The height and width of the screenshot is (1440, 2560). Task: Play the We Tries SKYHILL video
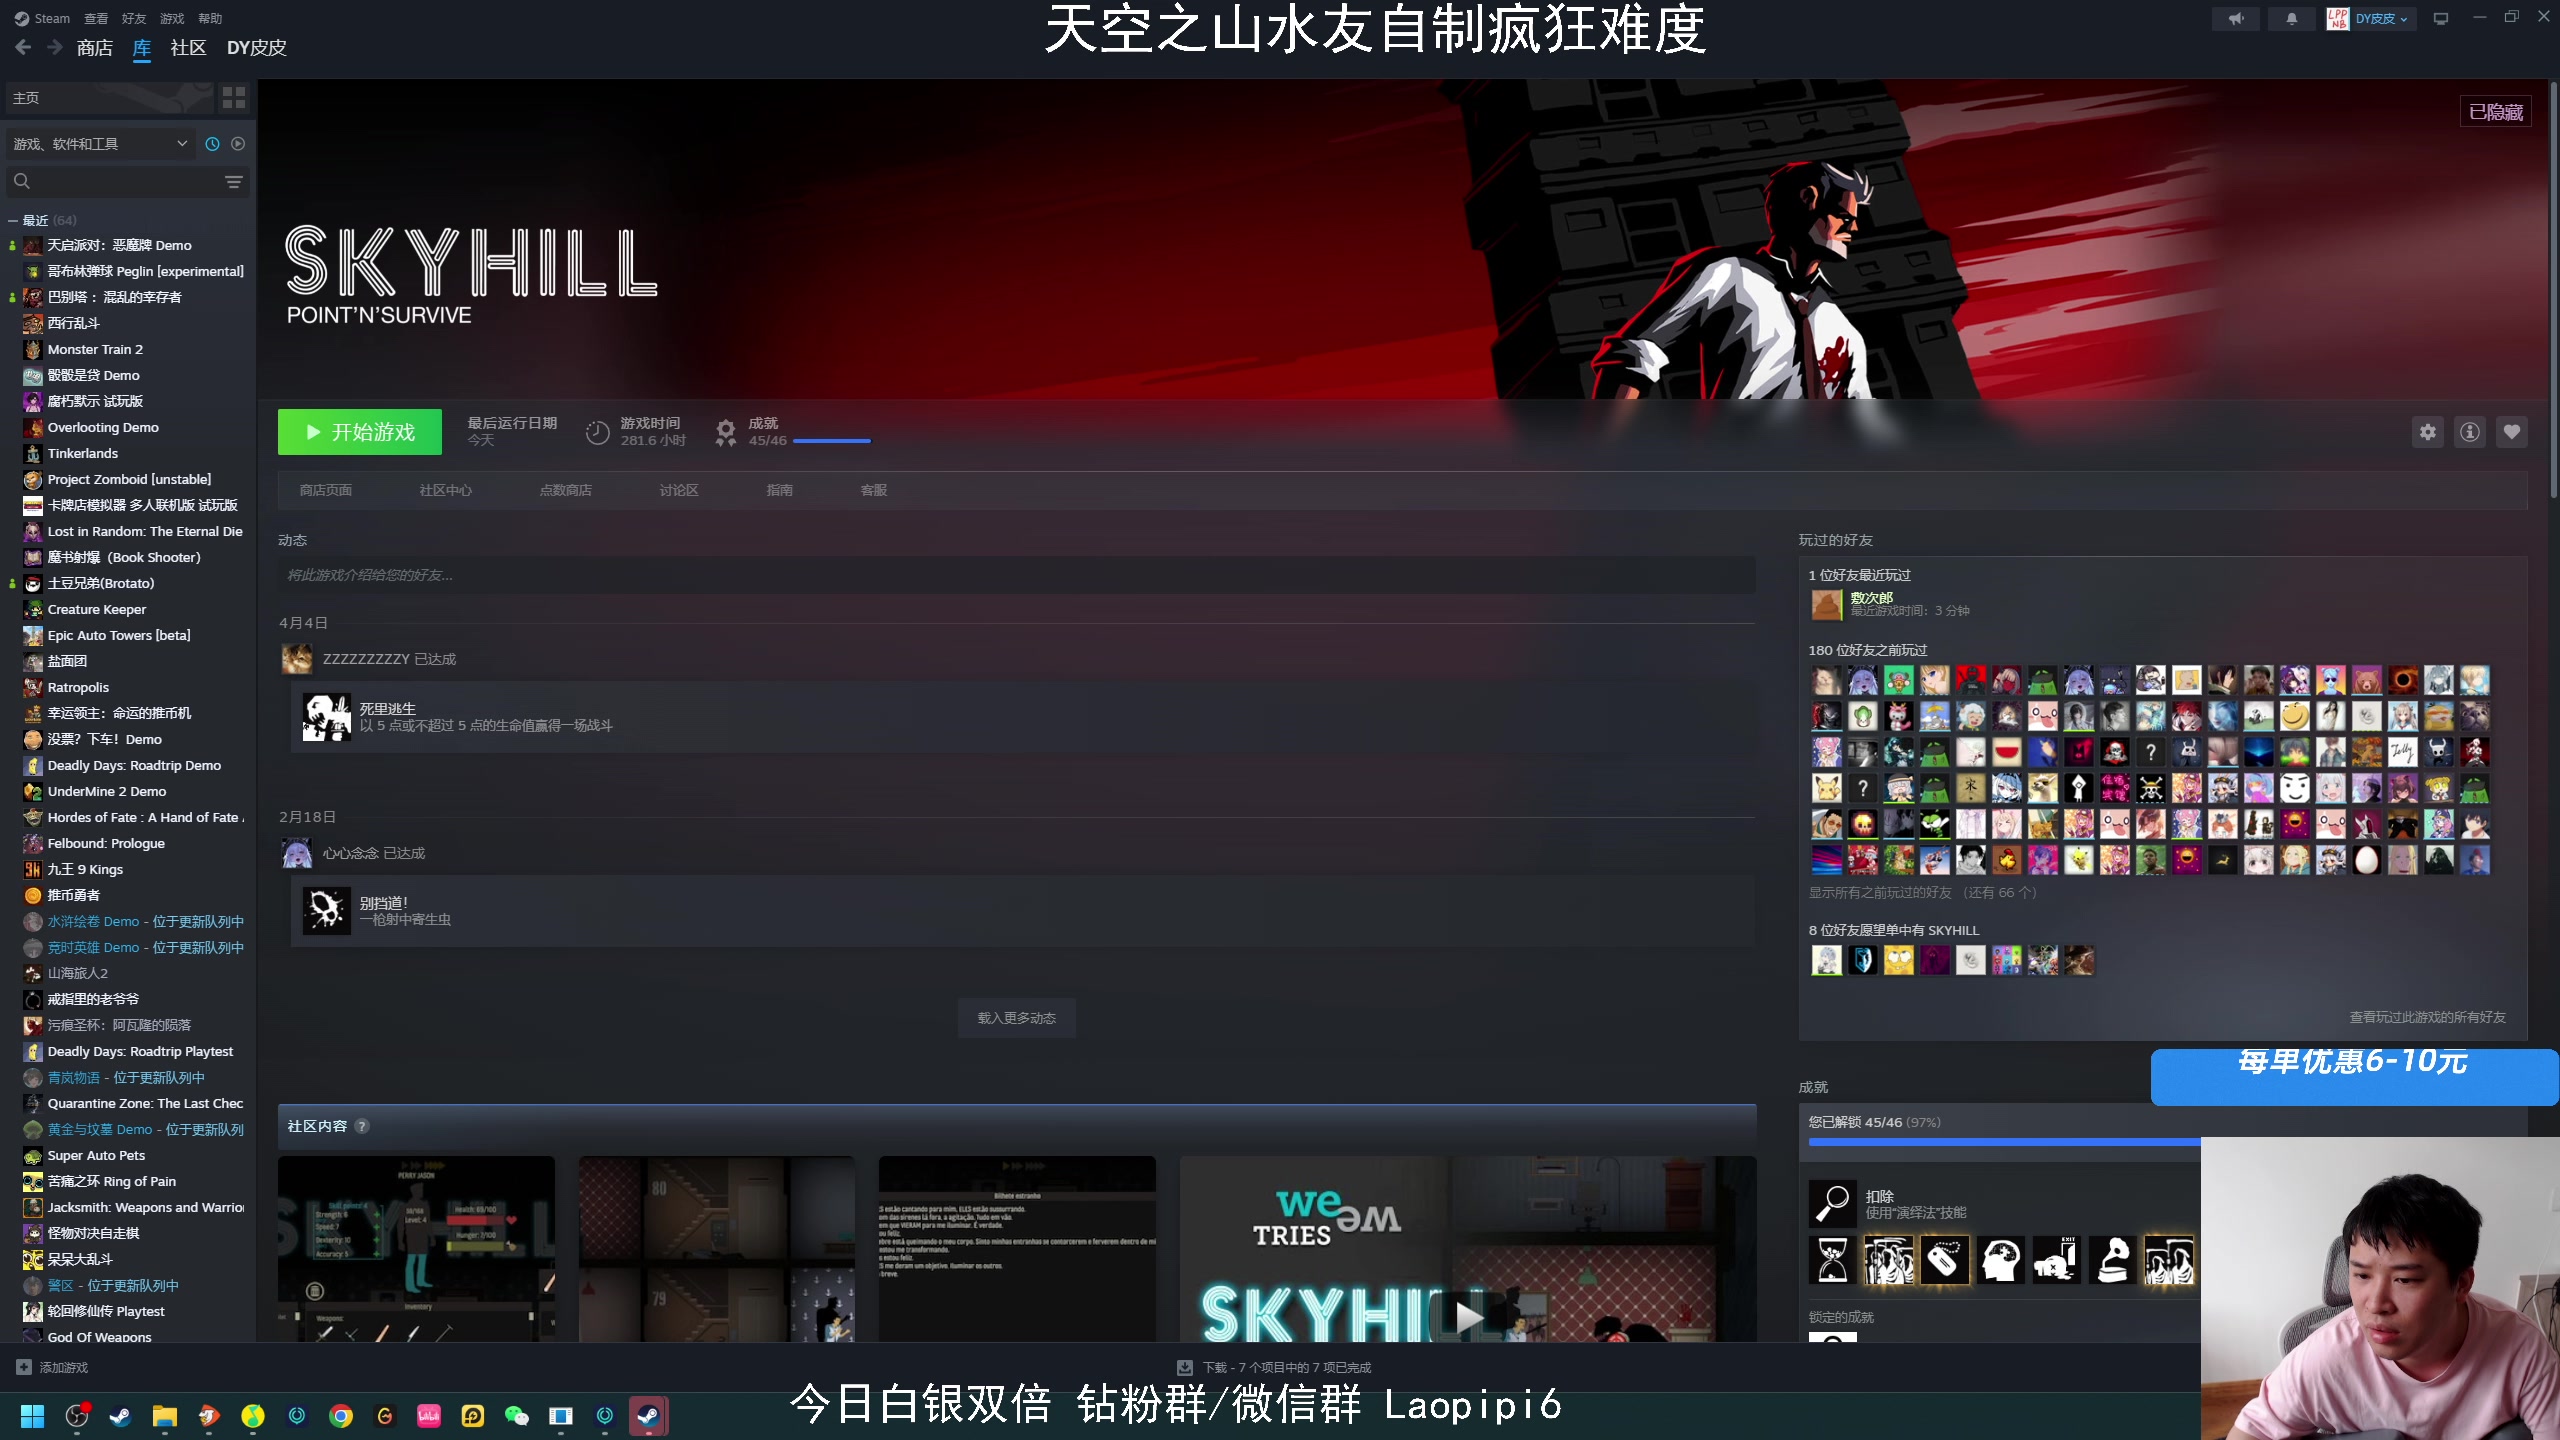point(1468,1316)
